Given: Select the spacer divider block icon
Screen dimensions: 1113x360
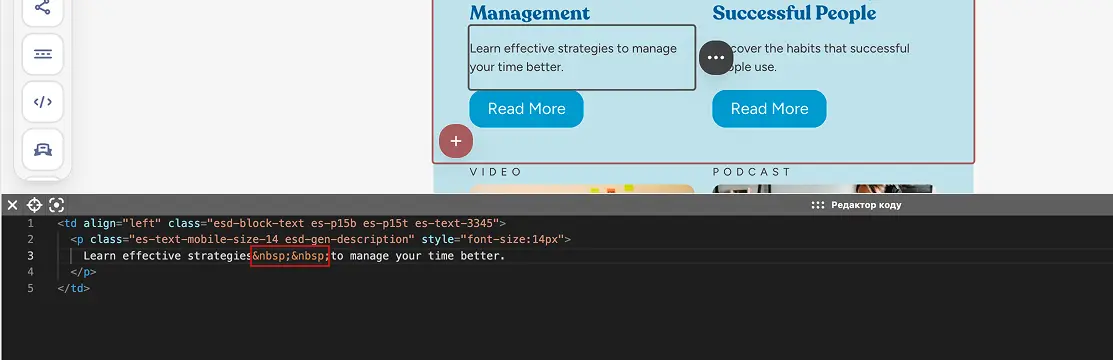Looking at the screenshot, I should (43, 54).
